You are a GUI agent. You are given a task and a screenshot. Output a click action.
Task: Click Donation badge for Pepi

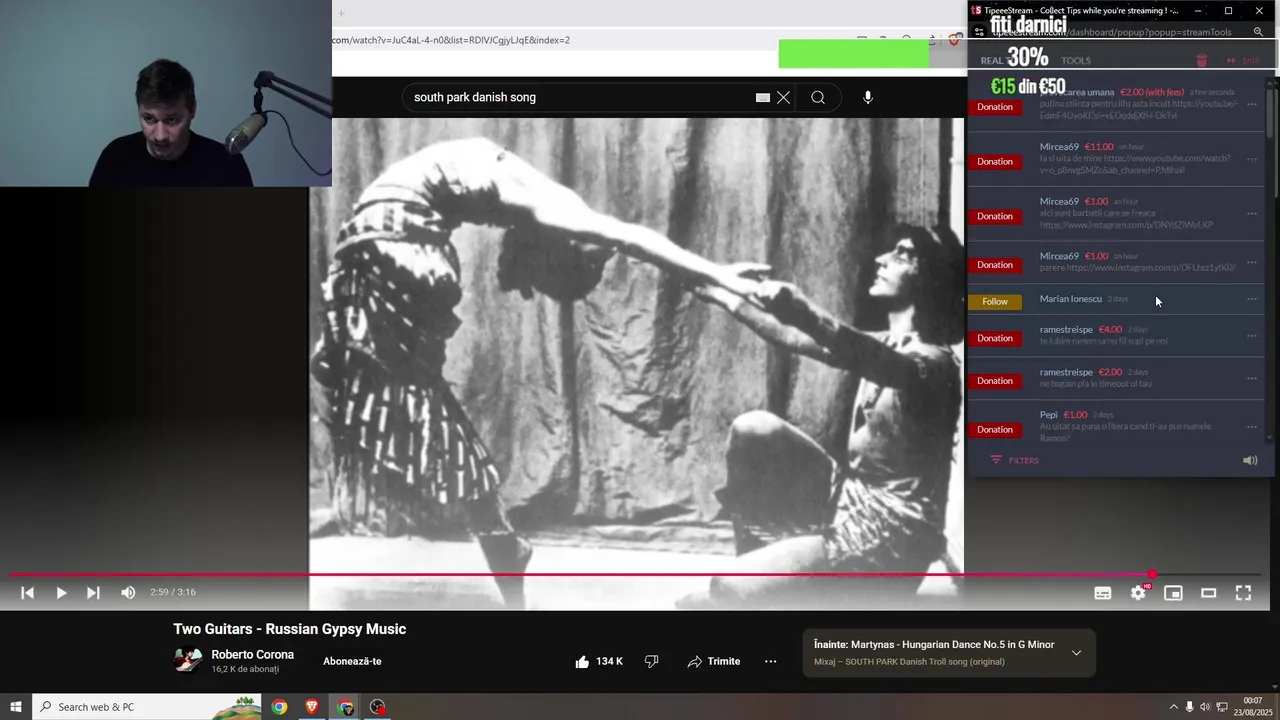[995, 430]
